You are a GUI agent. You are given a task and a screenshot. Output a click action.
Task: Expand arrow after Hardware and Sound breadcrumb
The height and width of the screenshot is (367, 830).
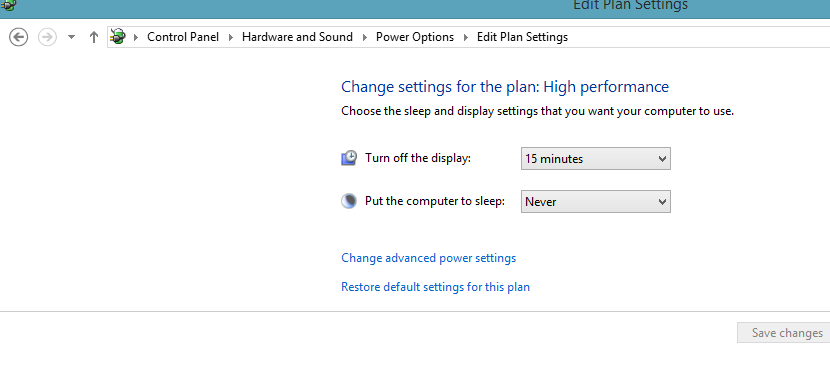[364, 37]
